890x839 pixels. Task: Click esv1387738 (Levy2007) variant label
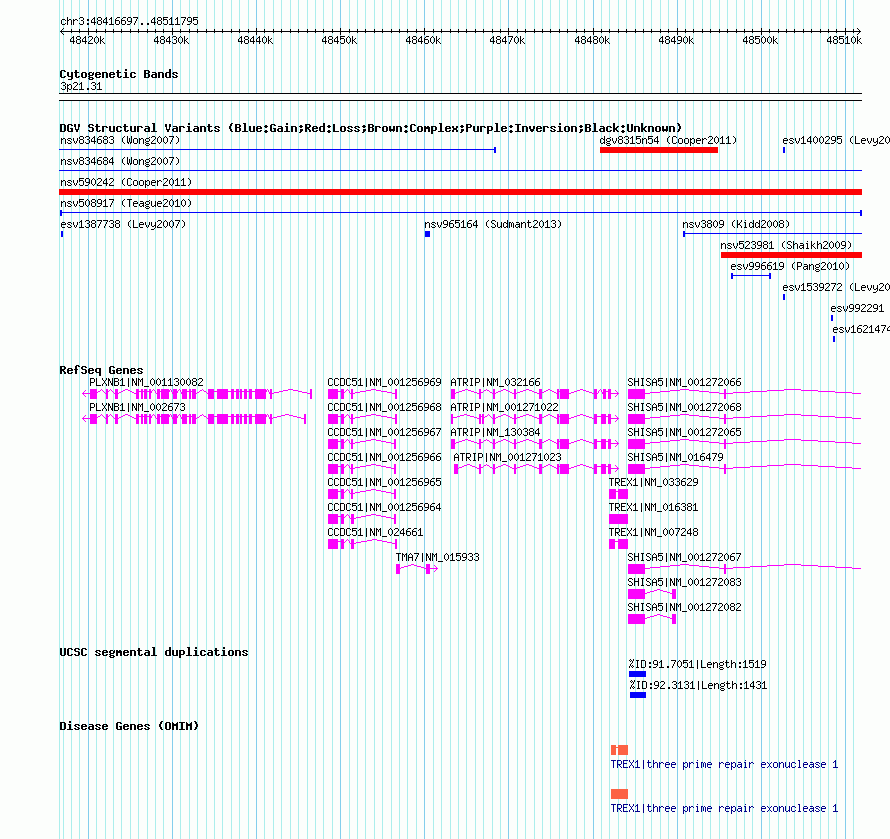123,224
